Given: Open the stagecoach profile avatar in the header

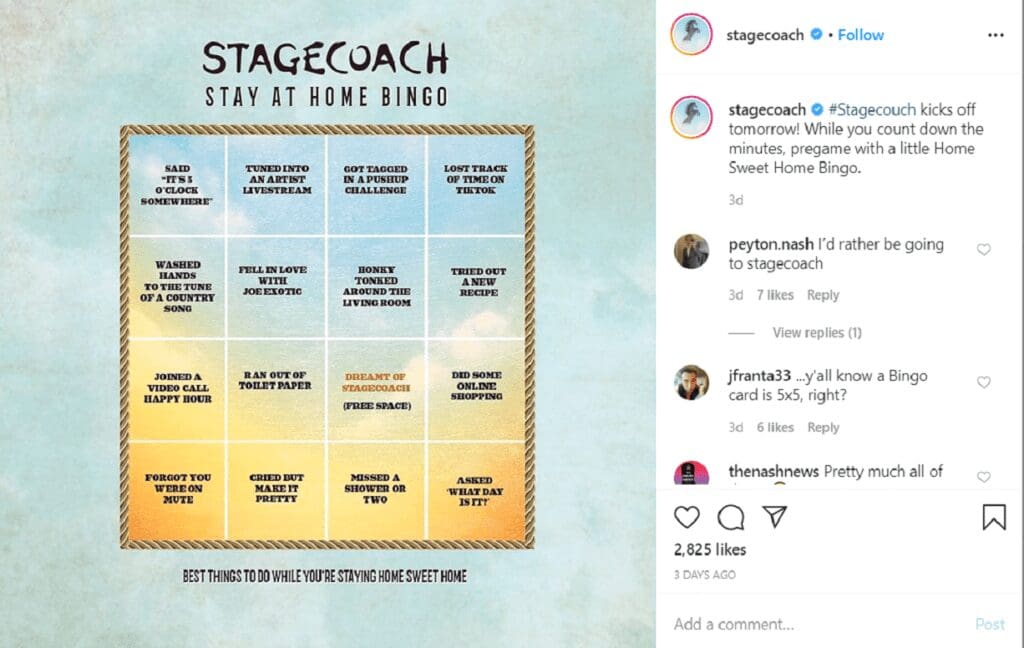Looking at the screenshot, I should pyautogui.click(x=691, y=34).
